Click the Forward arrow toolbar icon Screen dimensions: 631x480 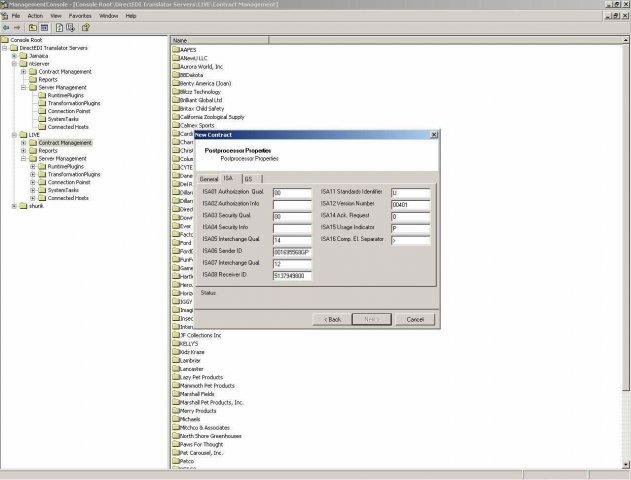coord(17,28)
